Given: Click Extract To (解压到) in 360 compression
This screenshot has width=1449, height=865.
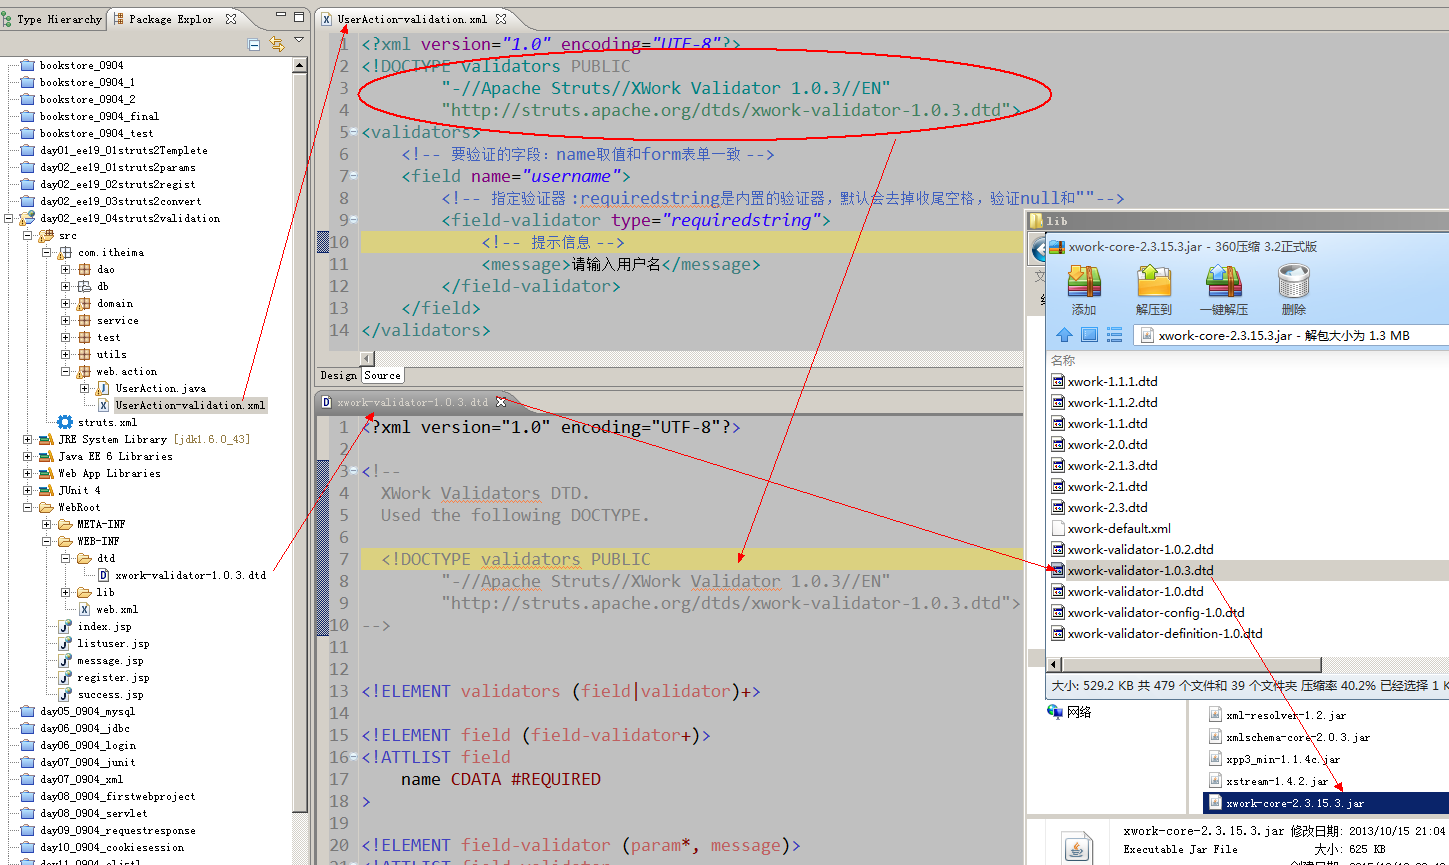Looking at the screenshot, I should [x=1153, y=290].
